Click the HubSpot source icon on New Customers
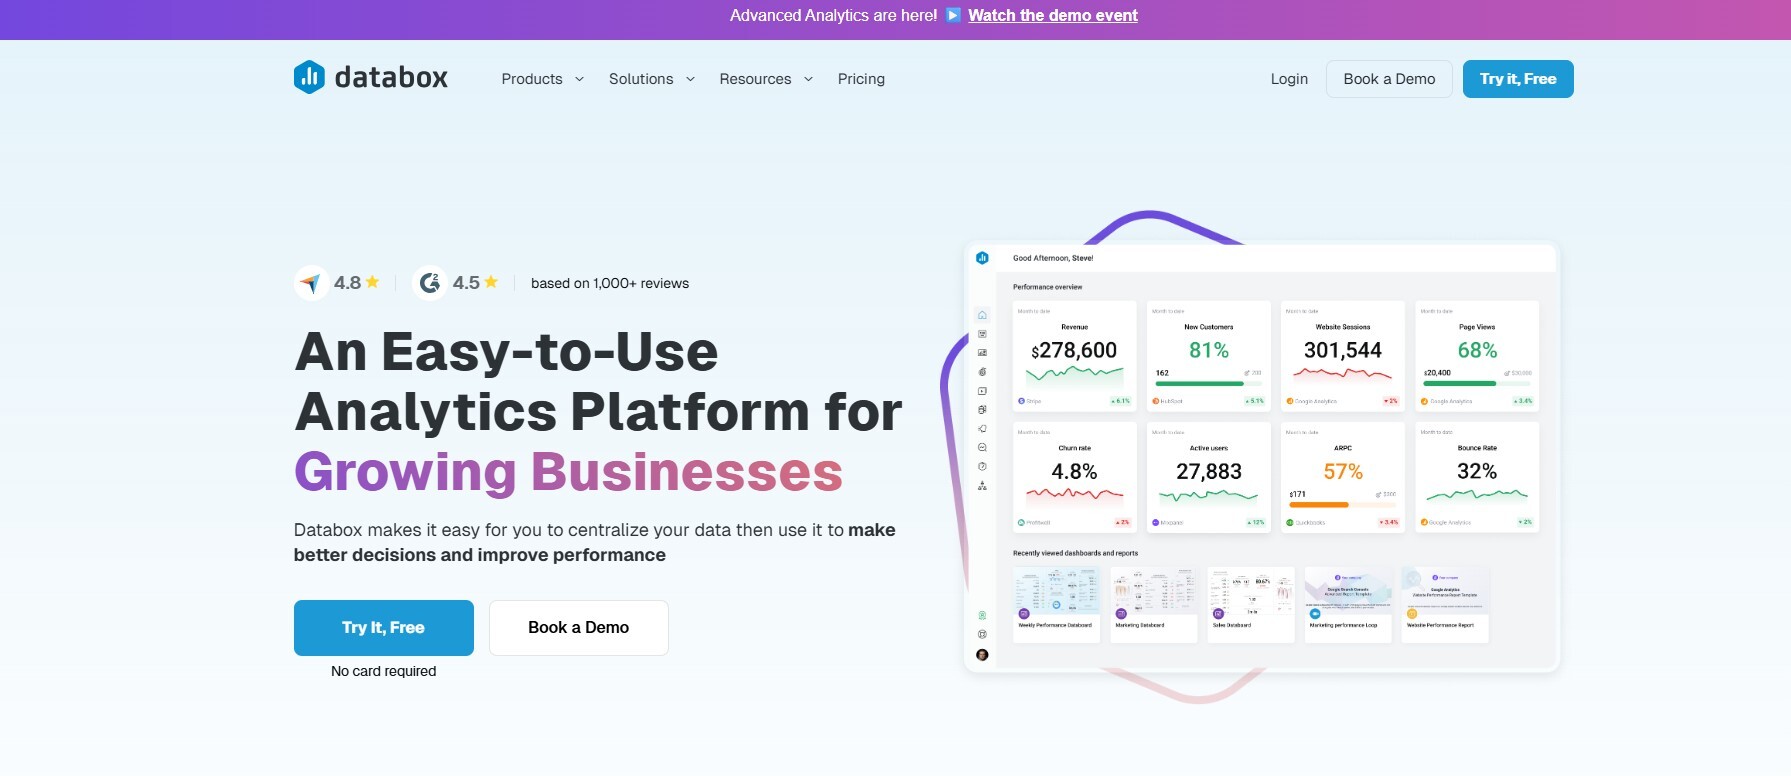The image size is (1791, 776). click(1155, 401)
